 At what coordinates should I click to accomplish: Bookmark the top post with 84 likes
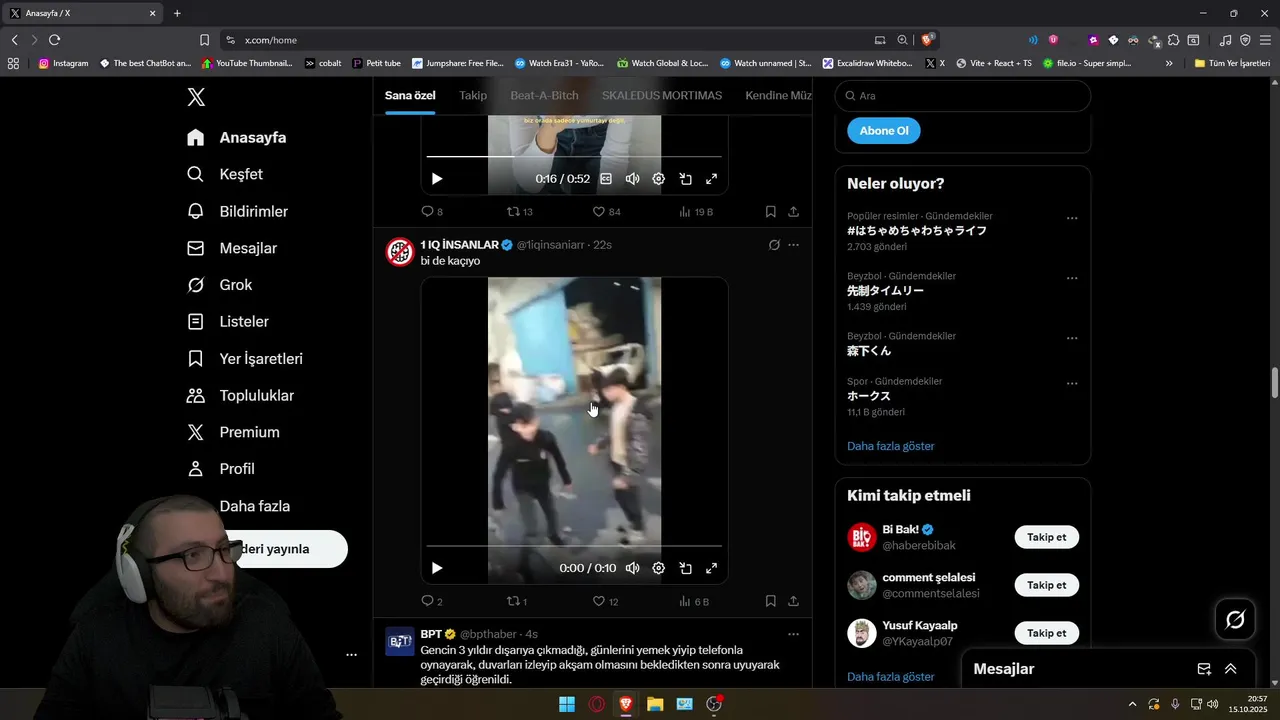click(771, 212)
